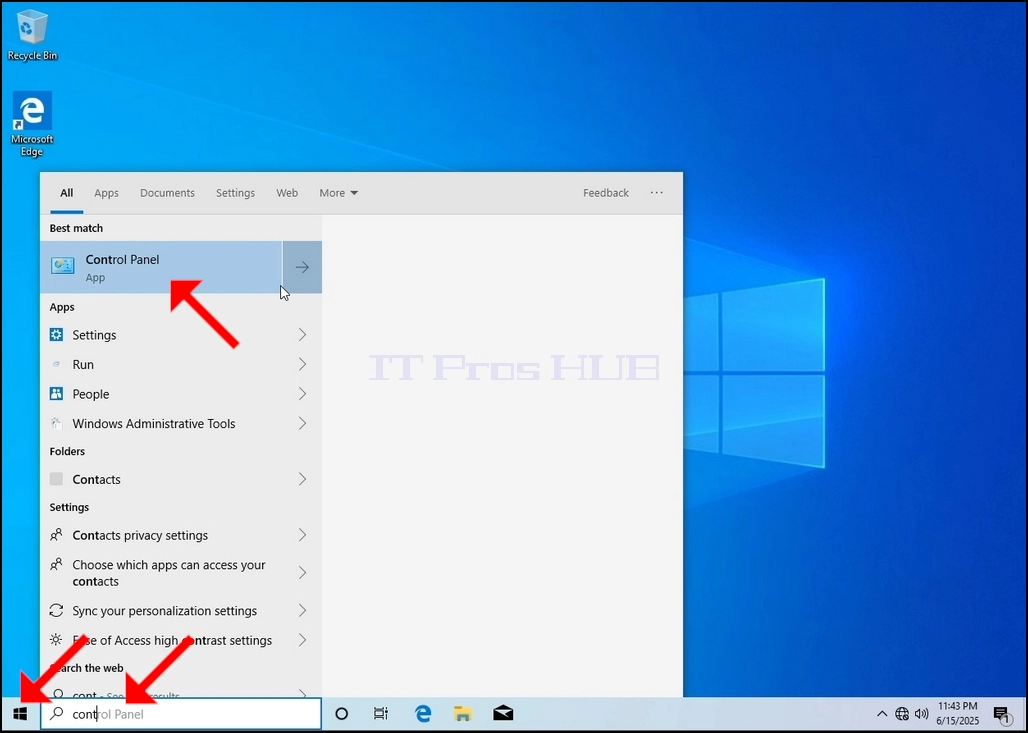Click inside the taskbar search box
The height and width of the screenshot is (733, 1028).
181,714
